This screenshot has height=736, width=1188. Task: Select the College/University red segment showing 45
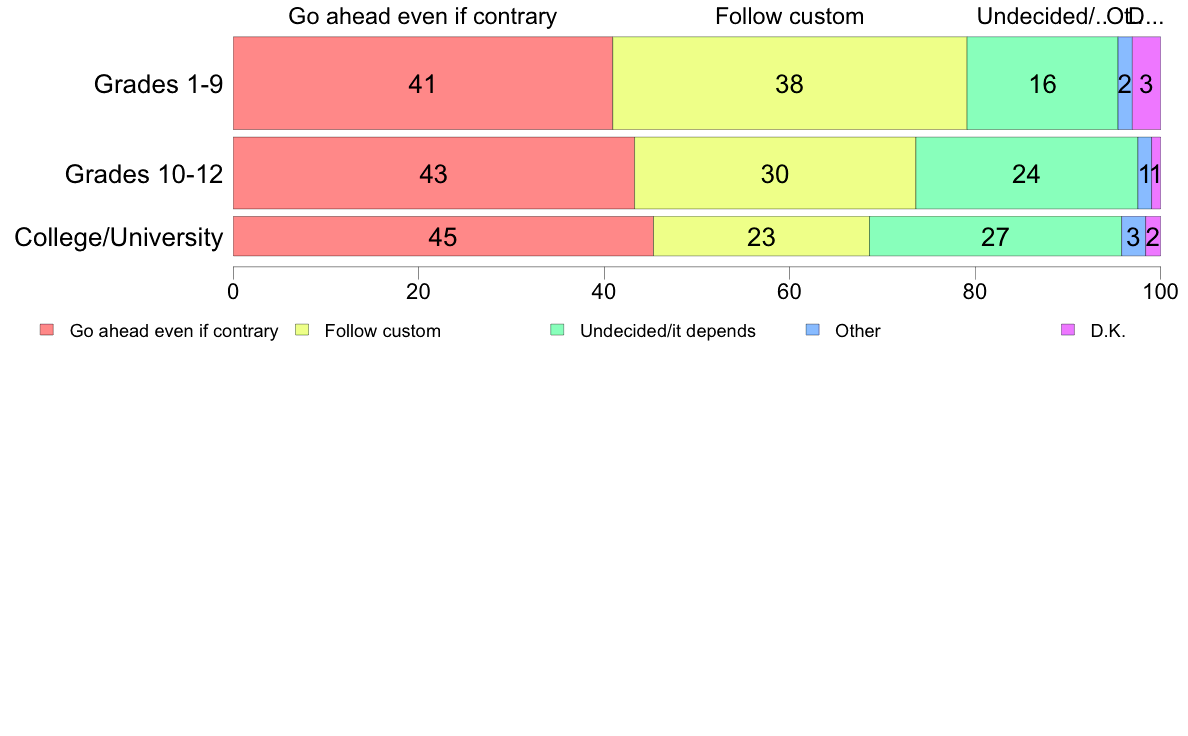click(443, 236)
